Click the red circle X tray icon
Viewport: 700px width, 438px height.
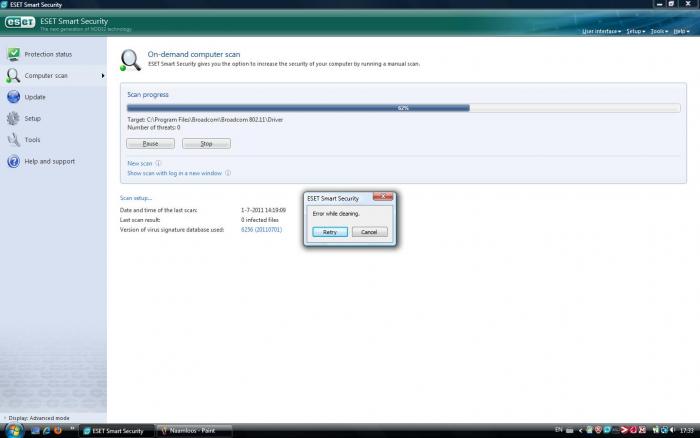pos(598,430)
